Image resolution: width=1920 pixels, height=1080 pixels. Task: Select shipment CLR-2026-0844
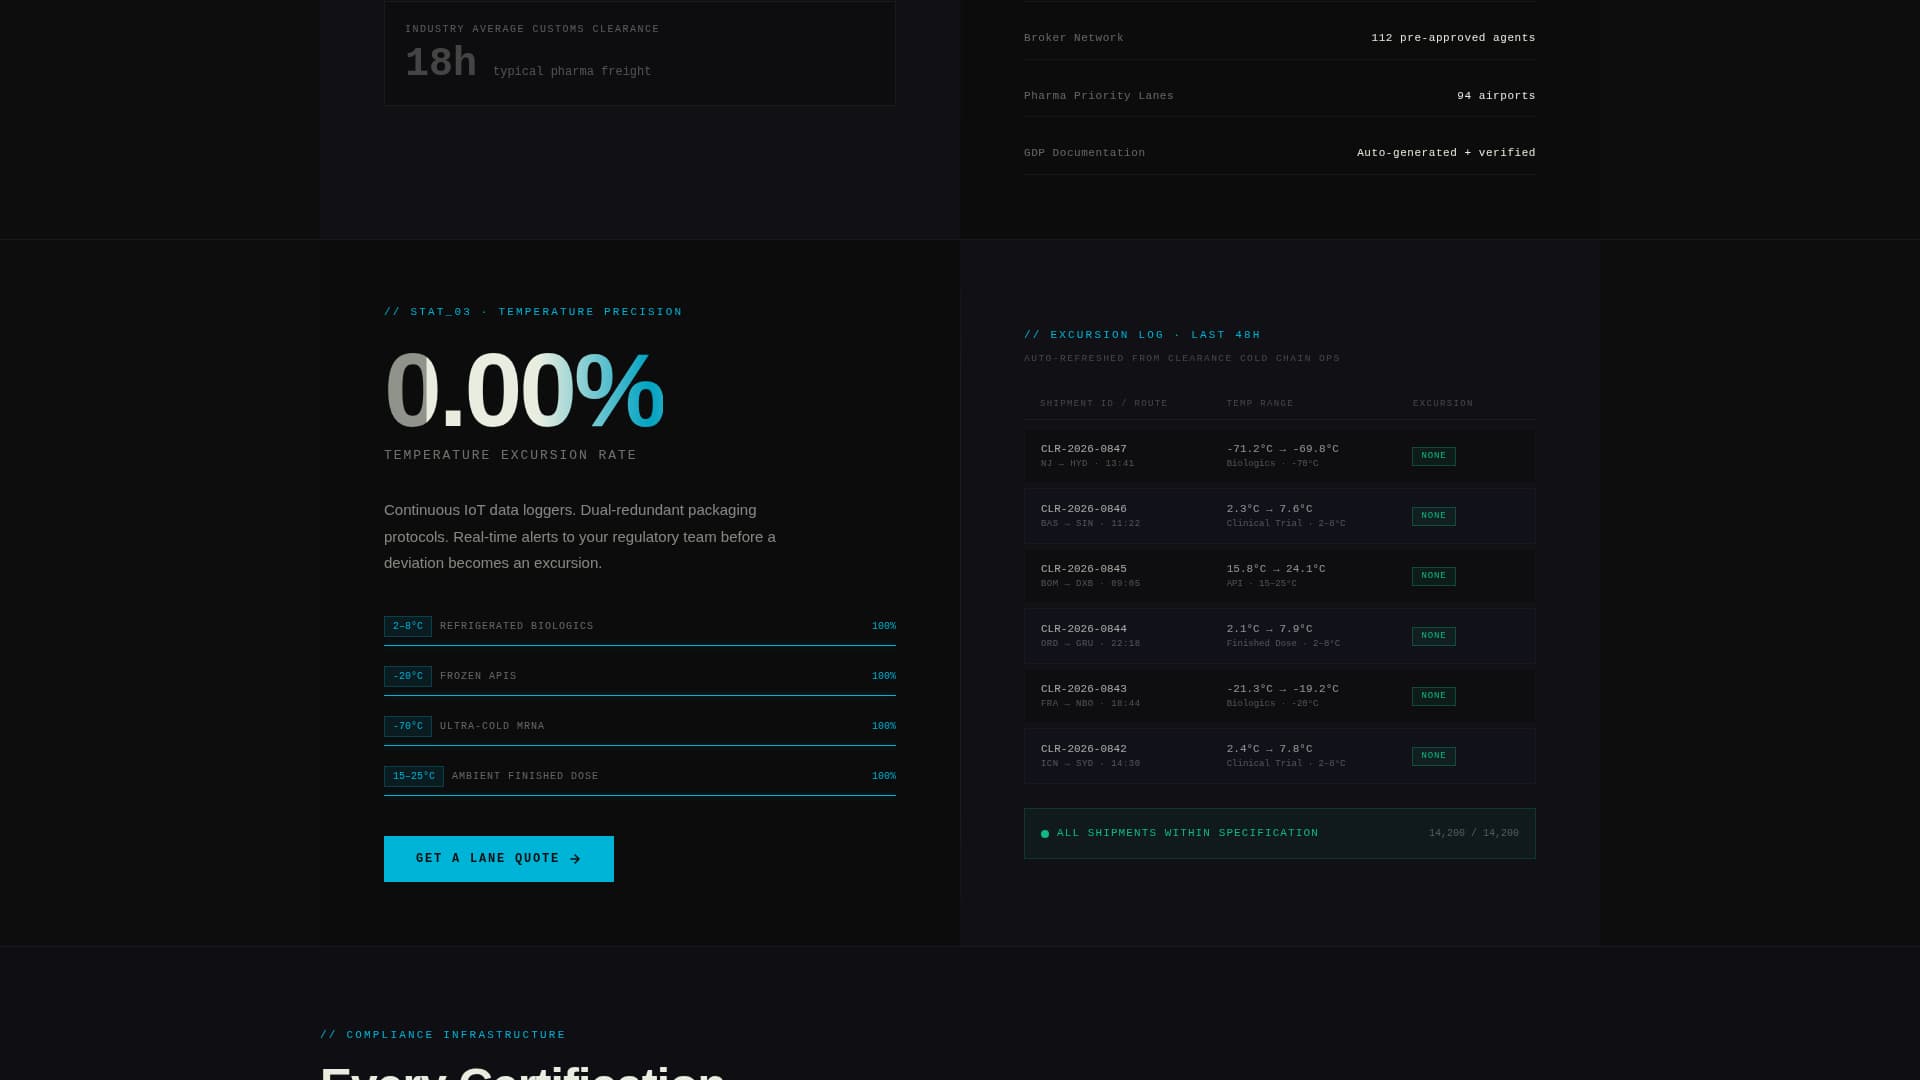click(x=1280, y=636)
